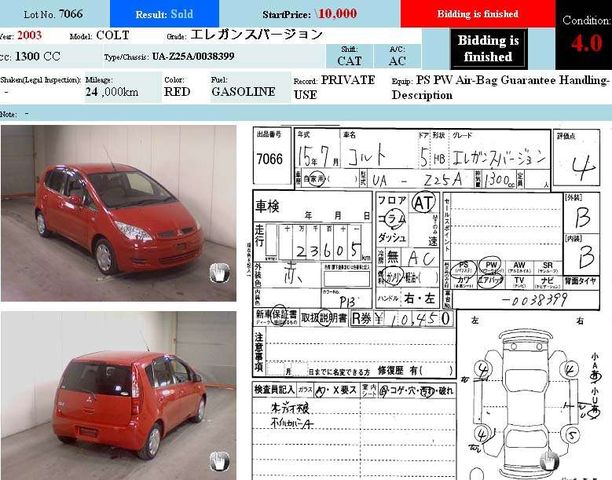Click the black 'Bidding is finished' box
The width and height of the screenshot is (612, 480).
click(x=488, y=49)
